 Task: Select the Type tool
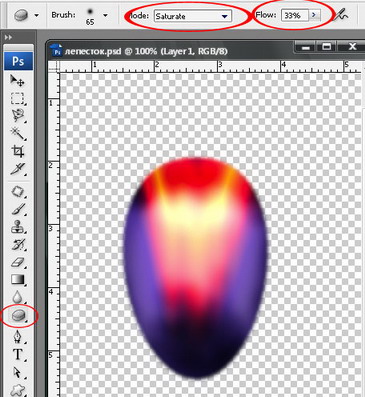17,354
